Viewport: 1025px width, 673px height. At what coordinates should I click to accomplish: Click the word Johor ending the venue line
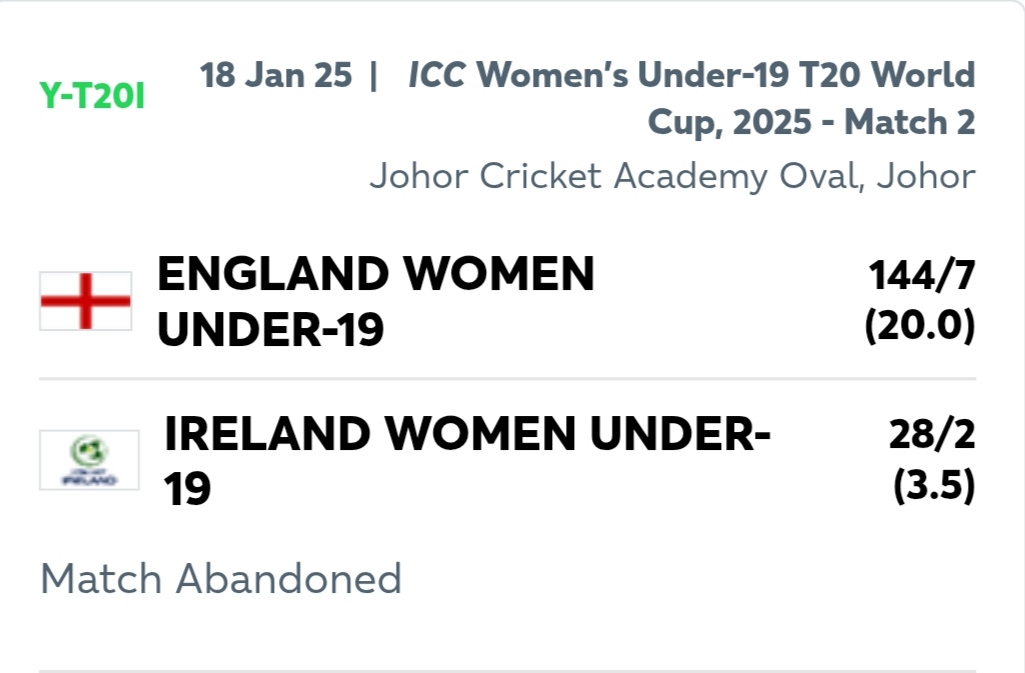coord(926,176)
